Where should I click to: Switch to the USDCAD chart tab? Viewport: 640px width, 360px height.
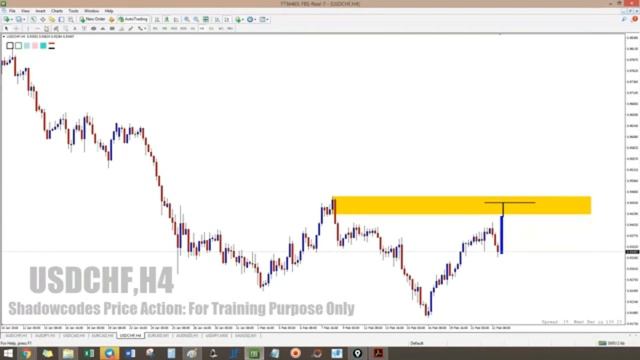click(x=74, y=336)
